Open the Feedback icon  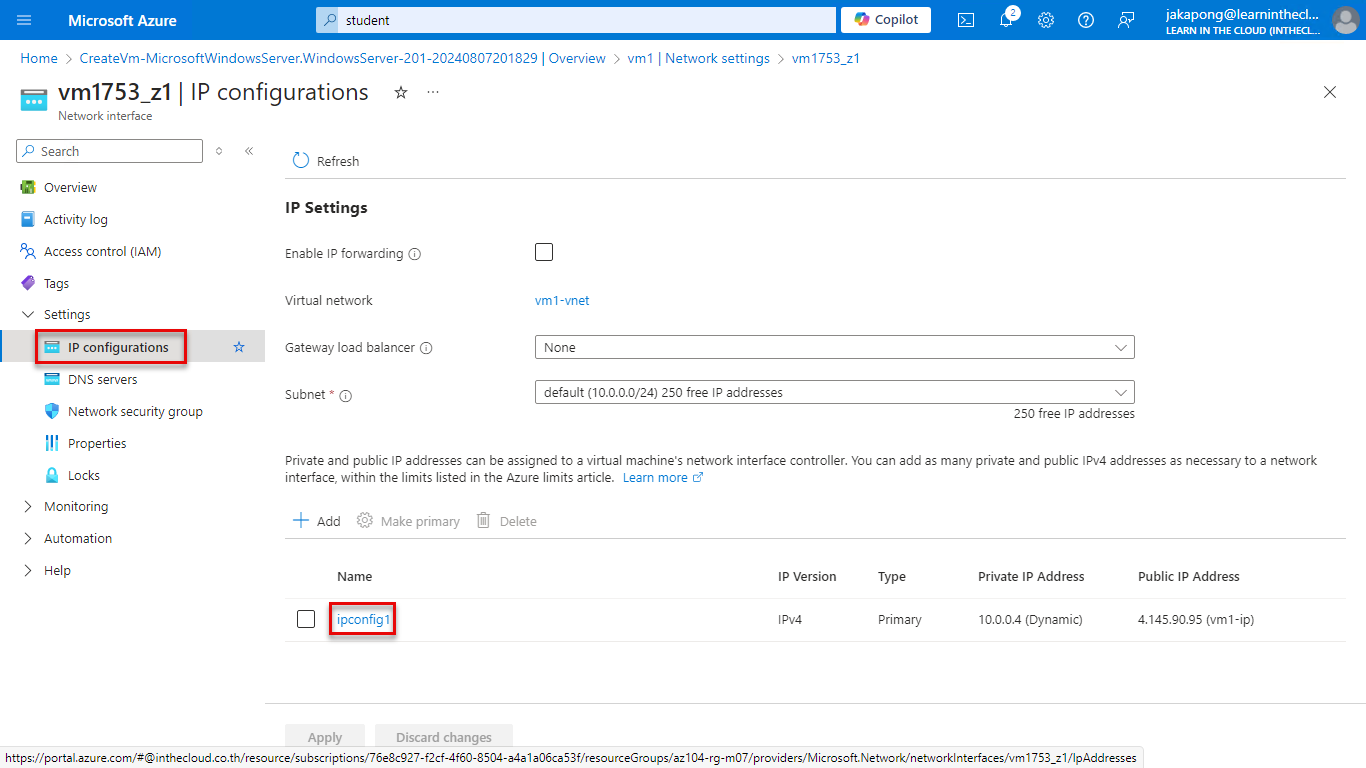1126,20
